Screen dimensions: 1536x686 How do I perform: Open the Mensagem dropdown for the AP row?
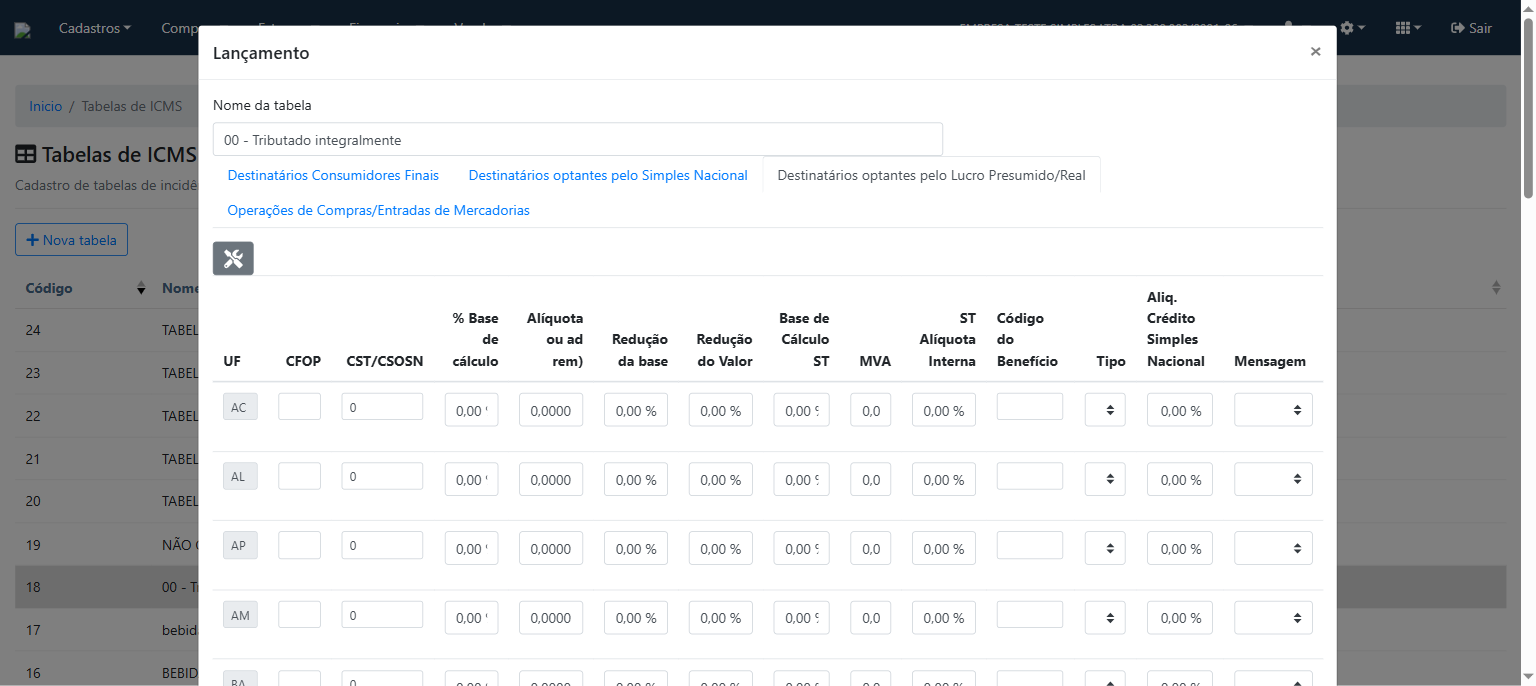click(x=1273, y=548)
